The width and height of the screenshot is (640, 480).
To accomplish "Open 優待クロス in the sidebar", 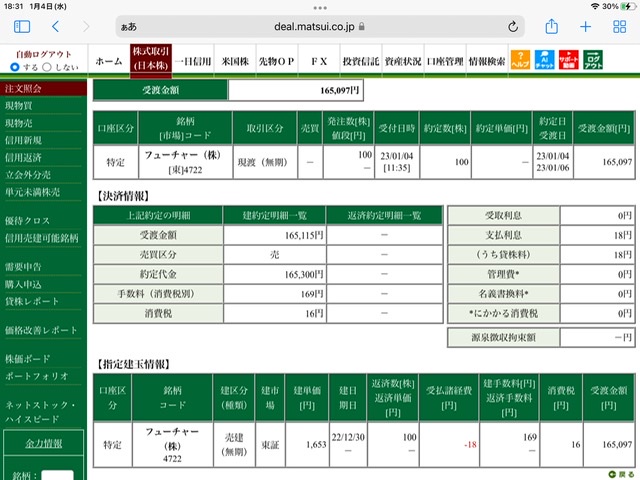I will pyautogui.click(x=27, y=221).
